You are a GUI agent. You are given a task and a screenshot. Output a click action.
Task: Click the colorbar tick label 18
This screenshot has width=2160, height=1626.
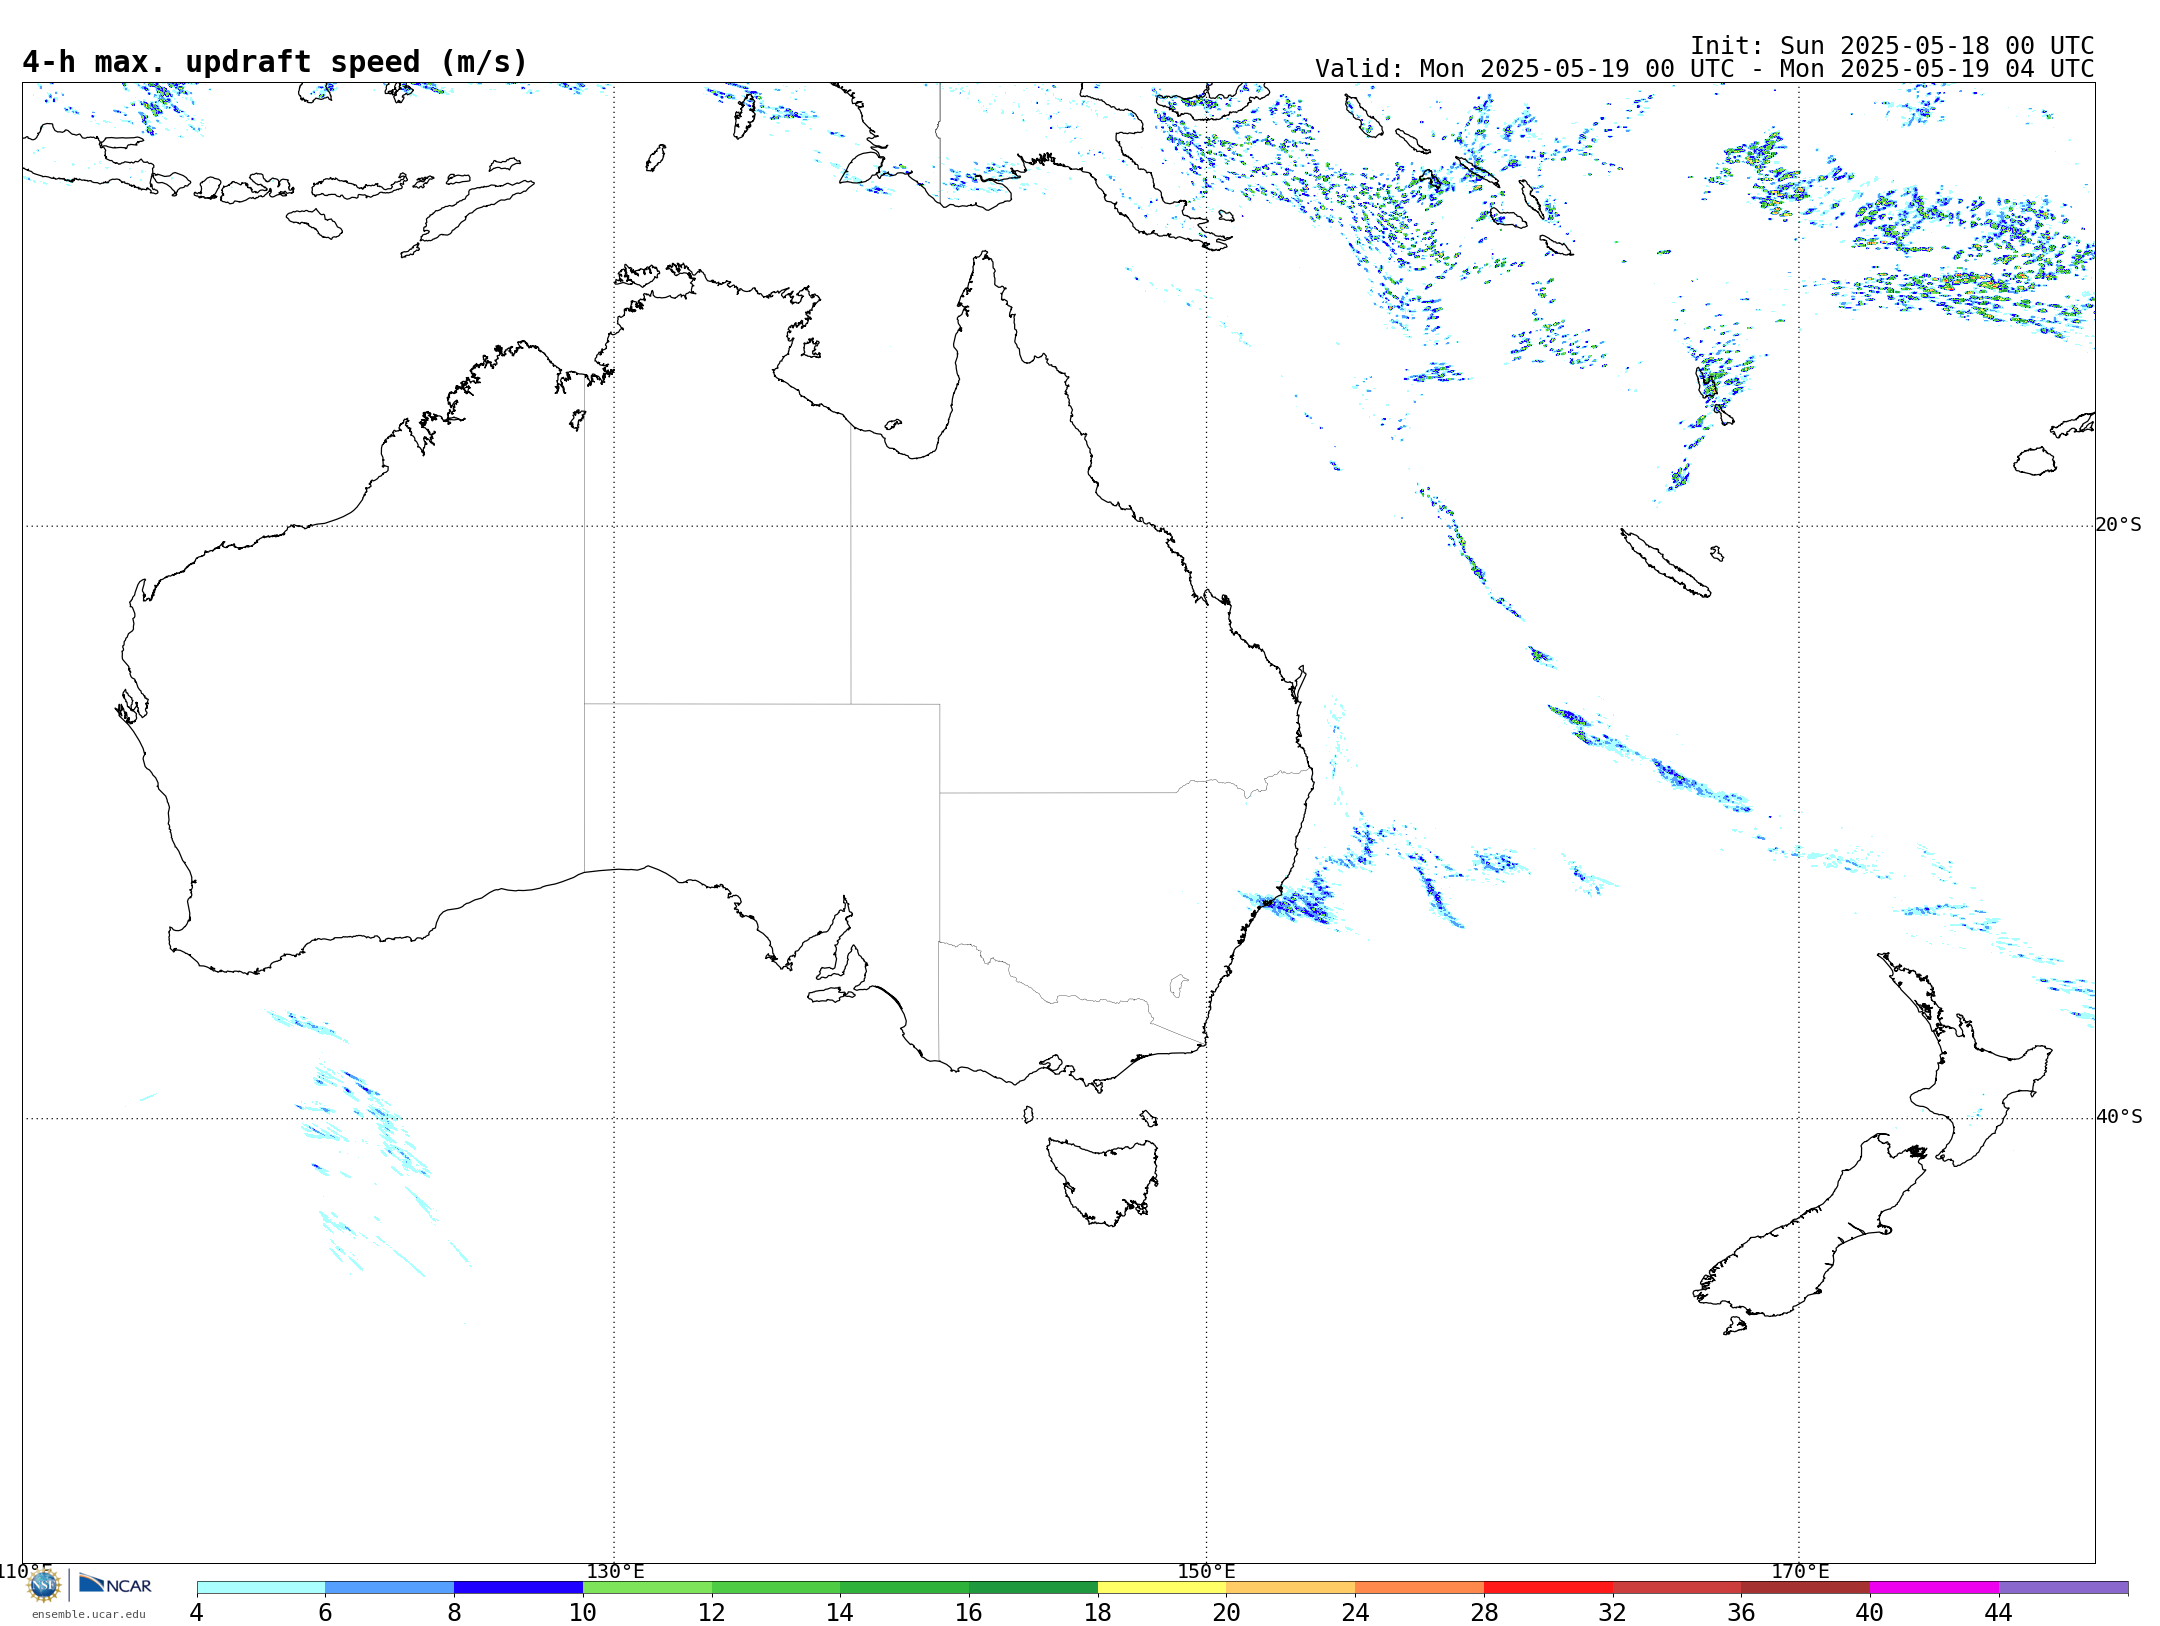point(1098,1613)
